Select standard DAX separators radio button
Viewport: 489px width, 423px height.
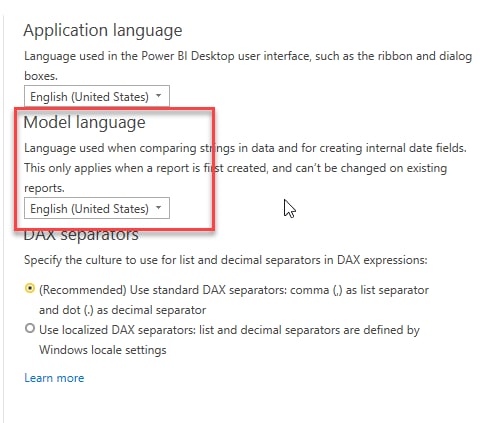[x=30, y=288]
